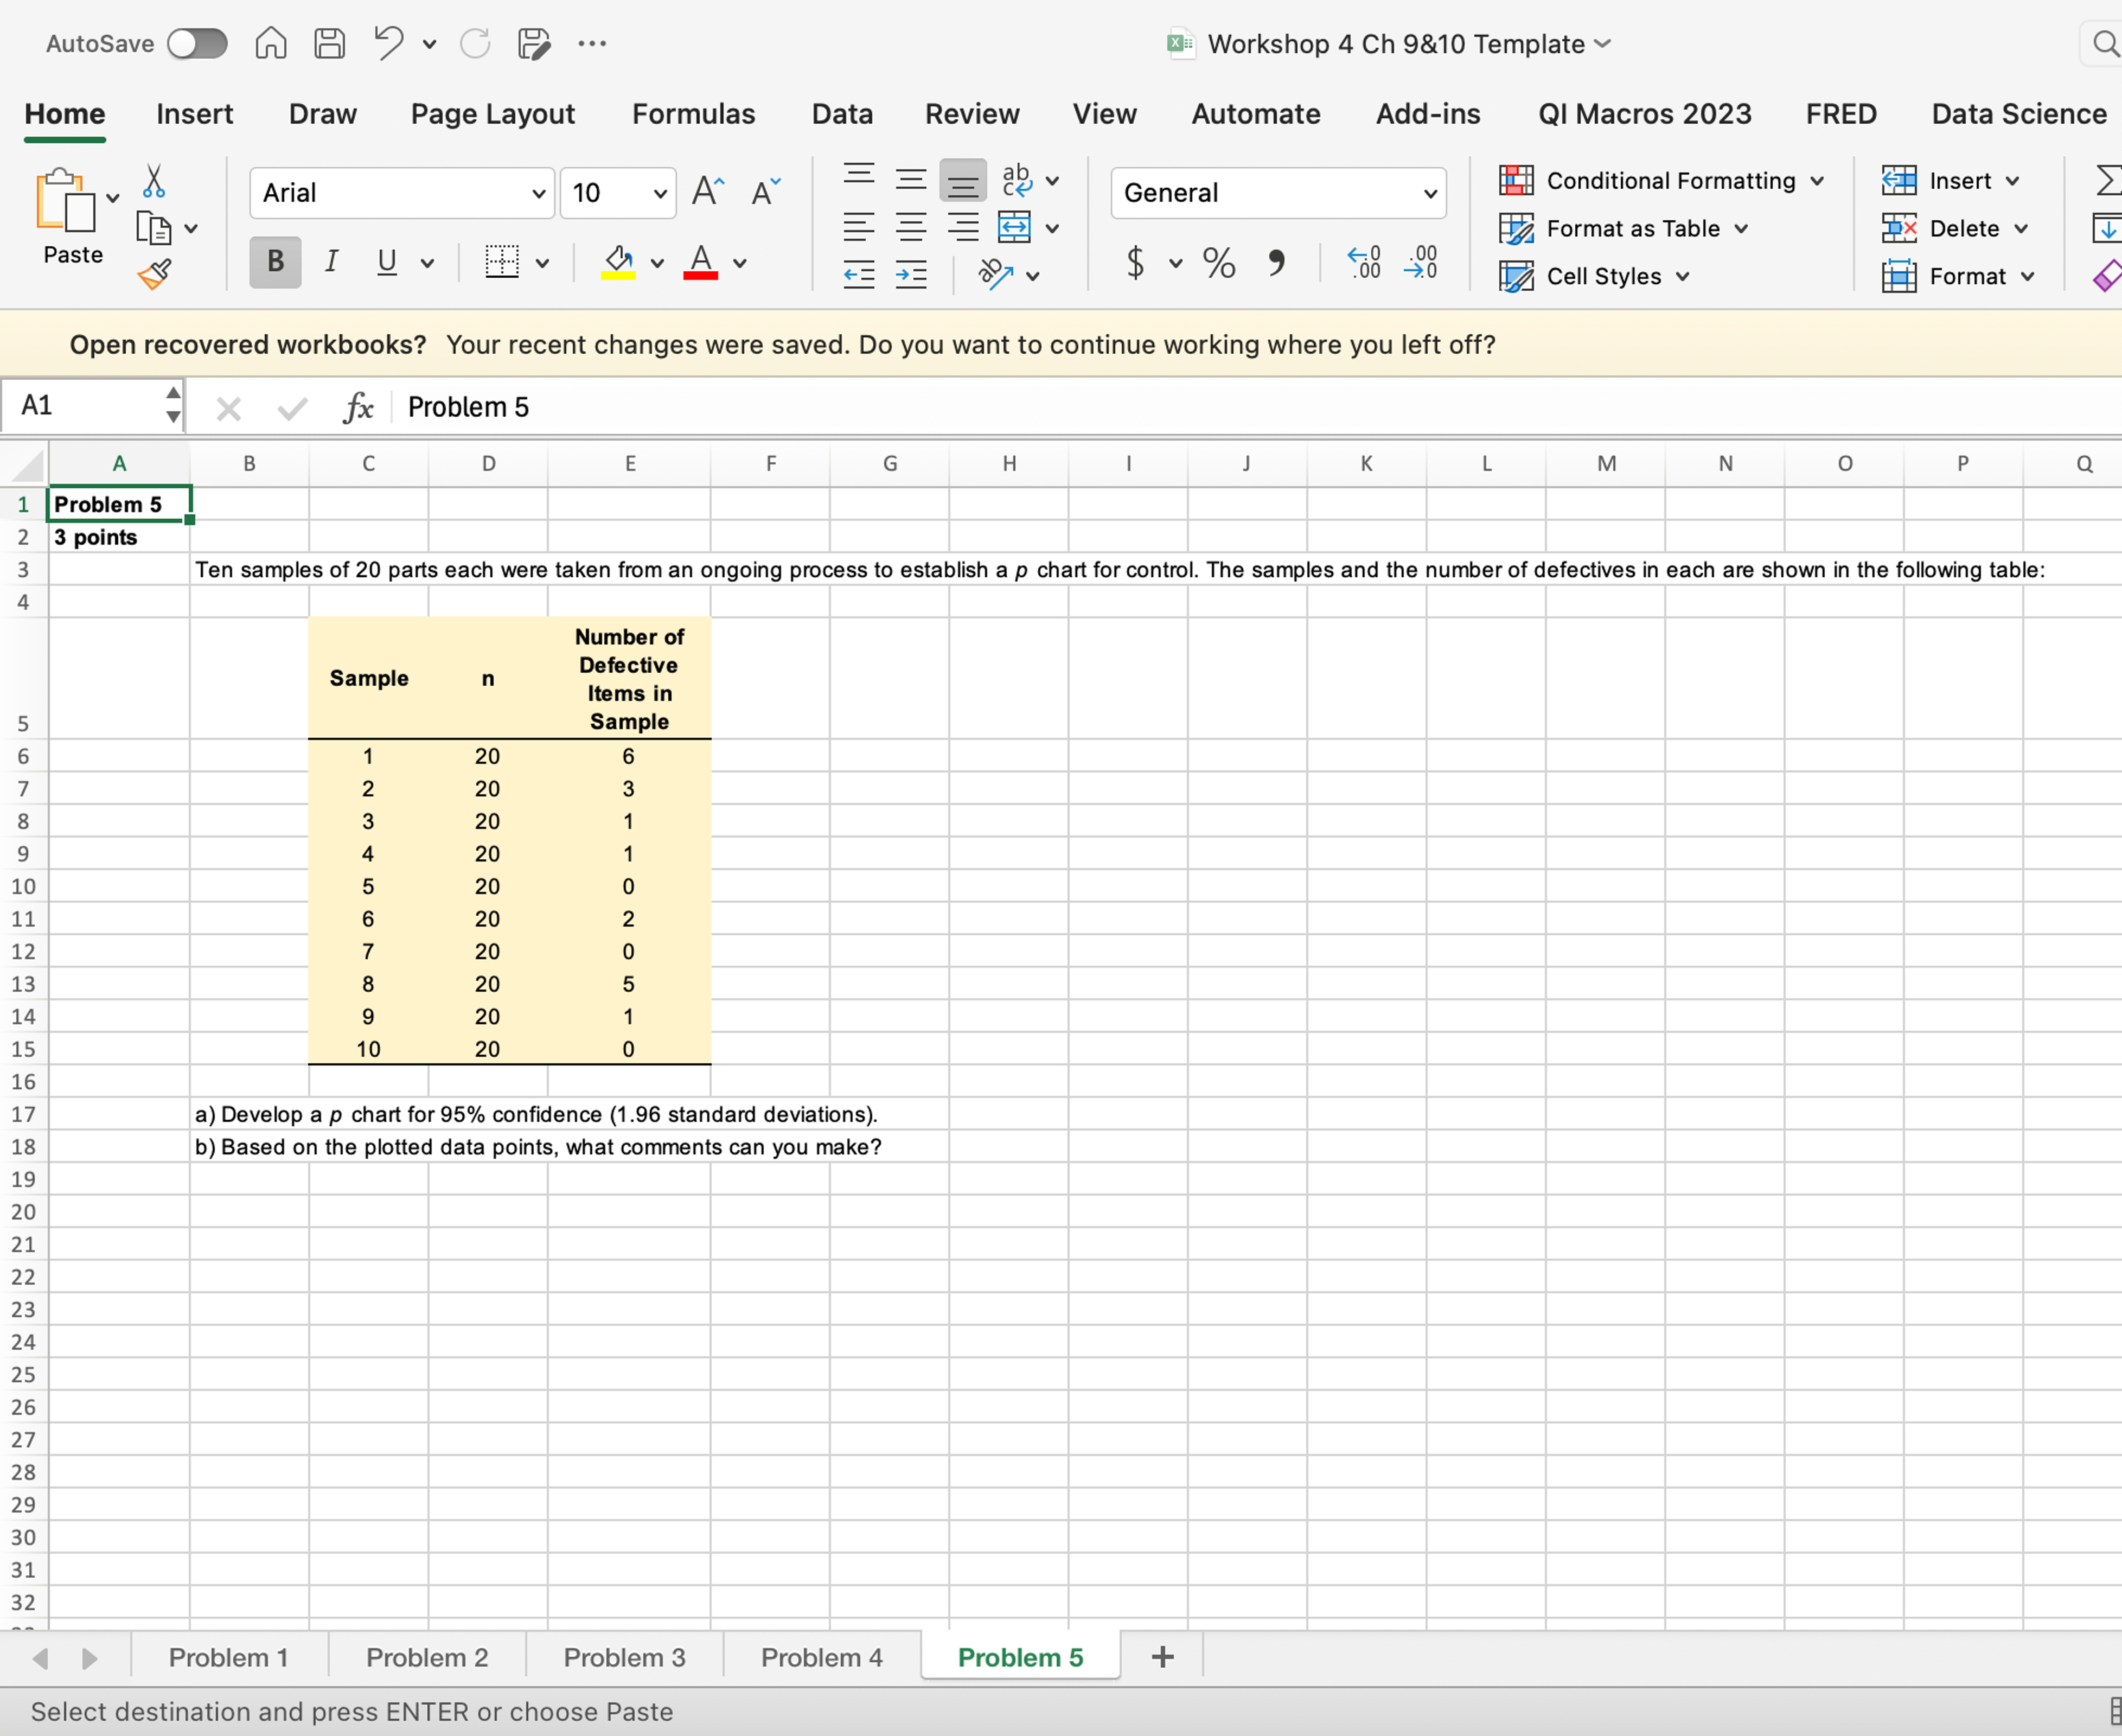Switch to the Formulas ribbon tab
This screenshot has height=1736, width=2122.
click(693, 114)
